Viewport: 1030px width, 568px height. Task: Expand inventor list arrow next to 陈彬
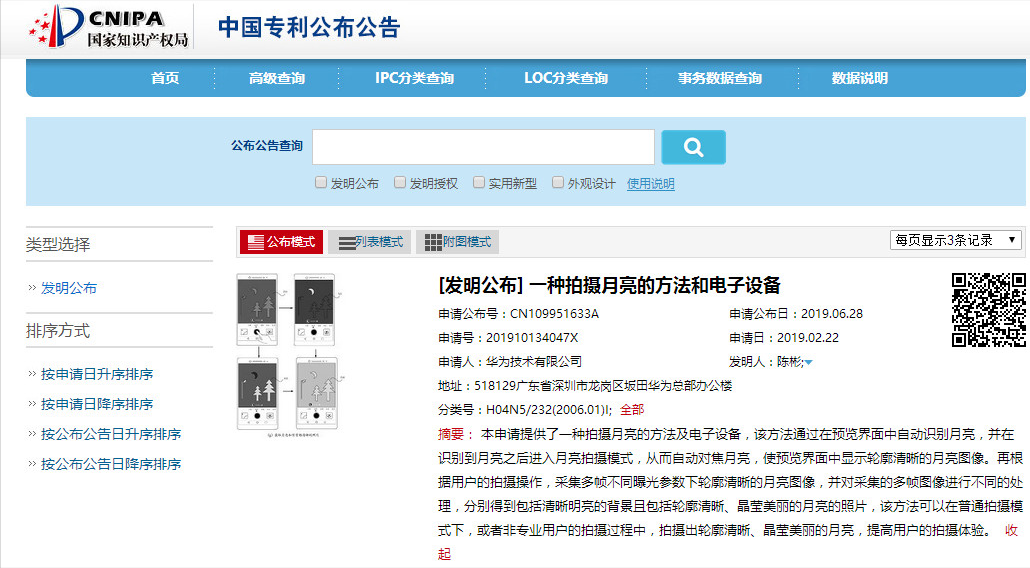pyautogui.click(x=808, y=362)
